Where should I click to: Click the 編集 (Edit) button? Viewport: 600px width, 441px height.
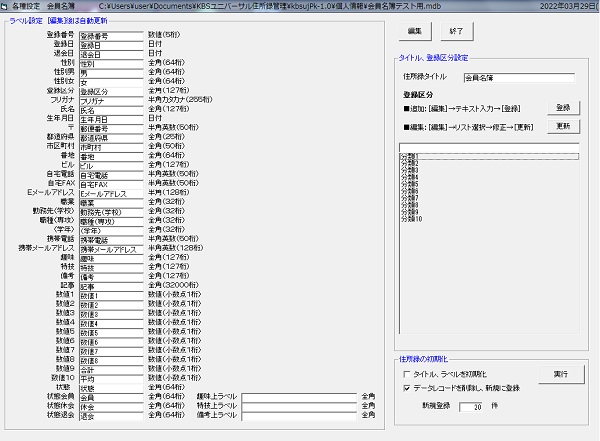click(x=415, y=32)
